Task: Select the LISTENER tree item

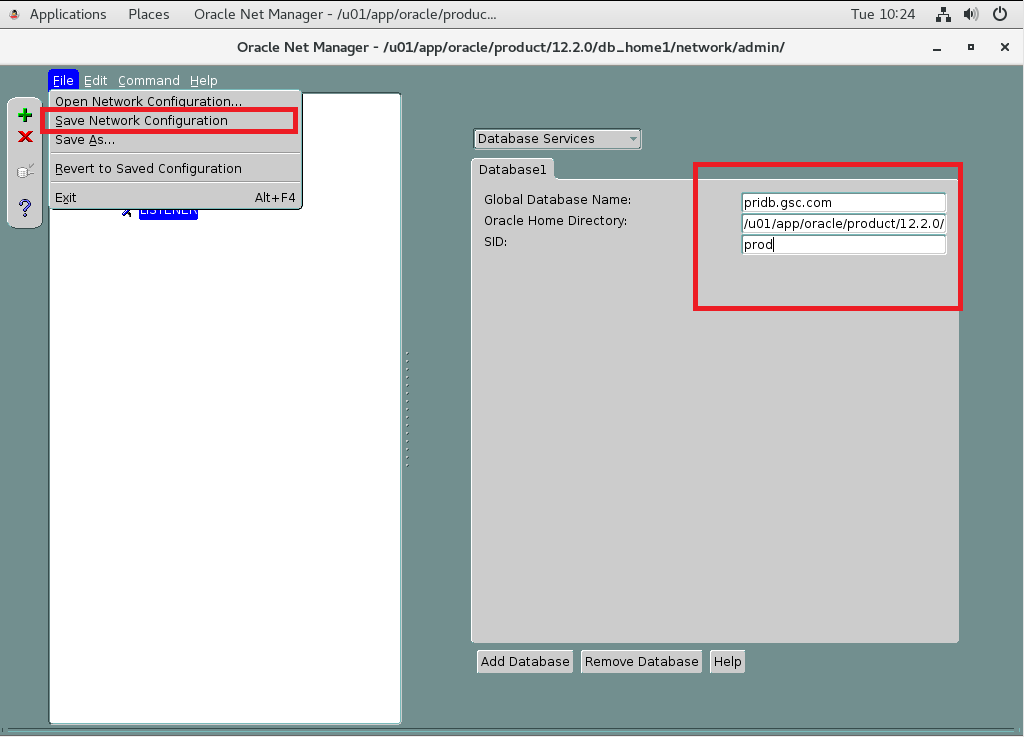Action: tap(168, 212)
